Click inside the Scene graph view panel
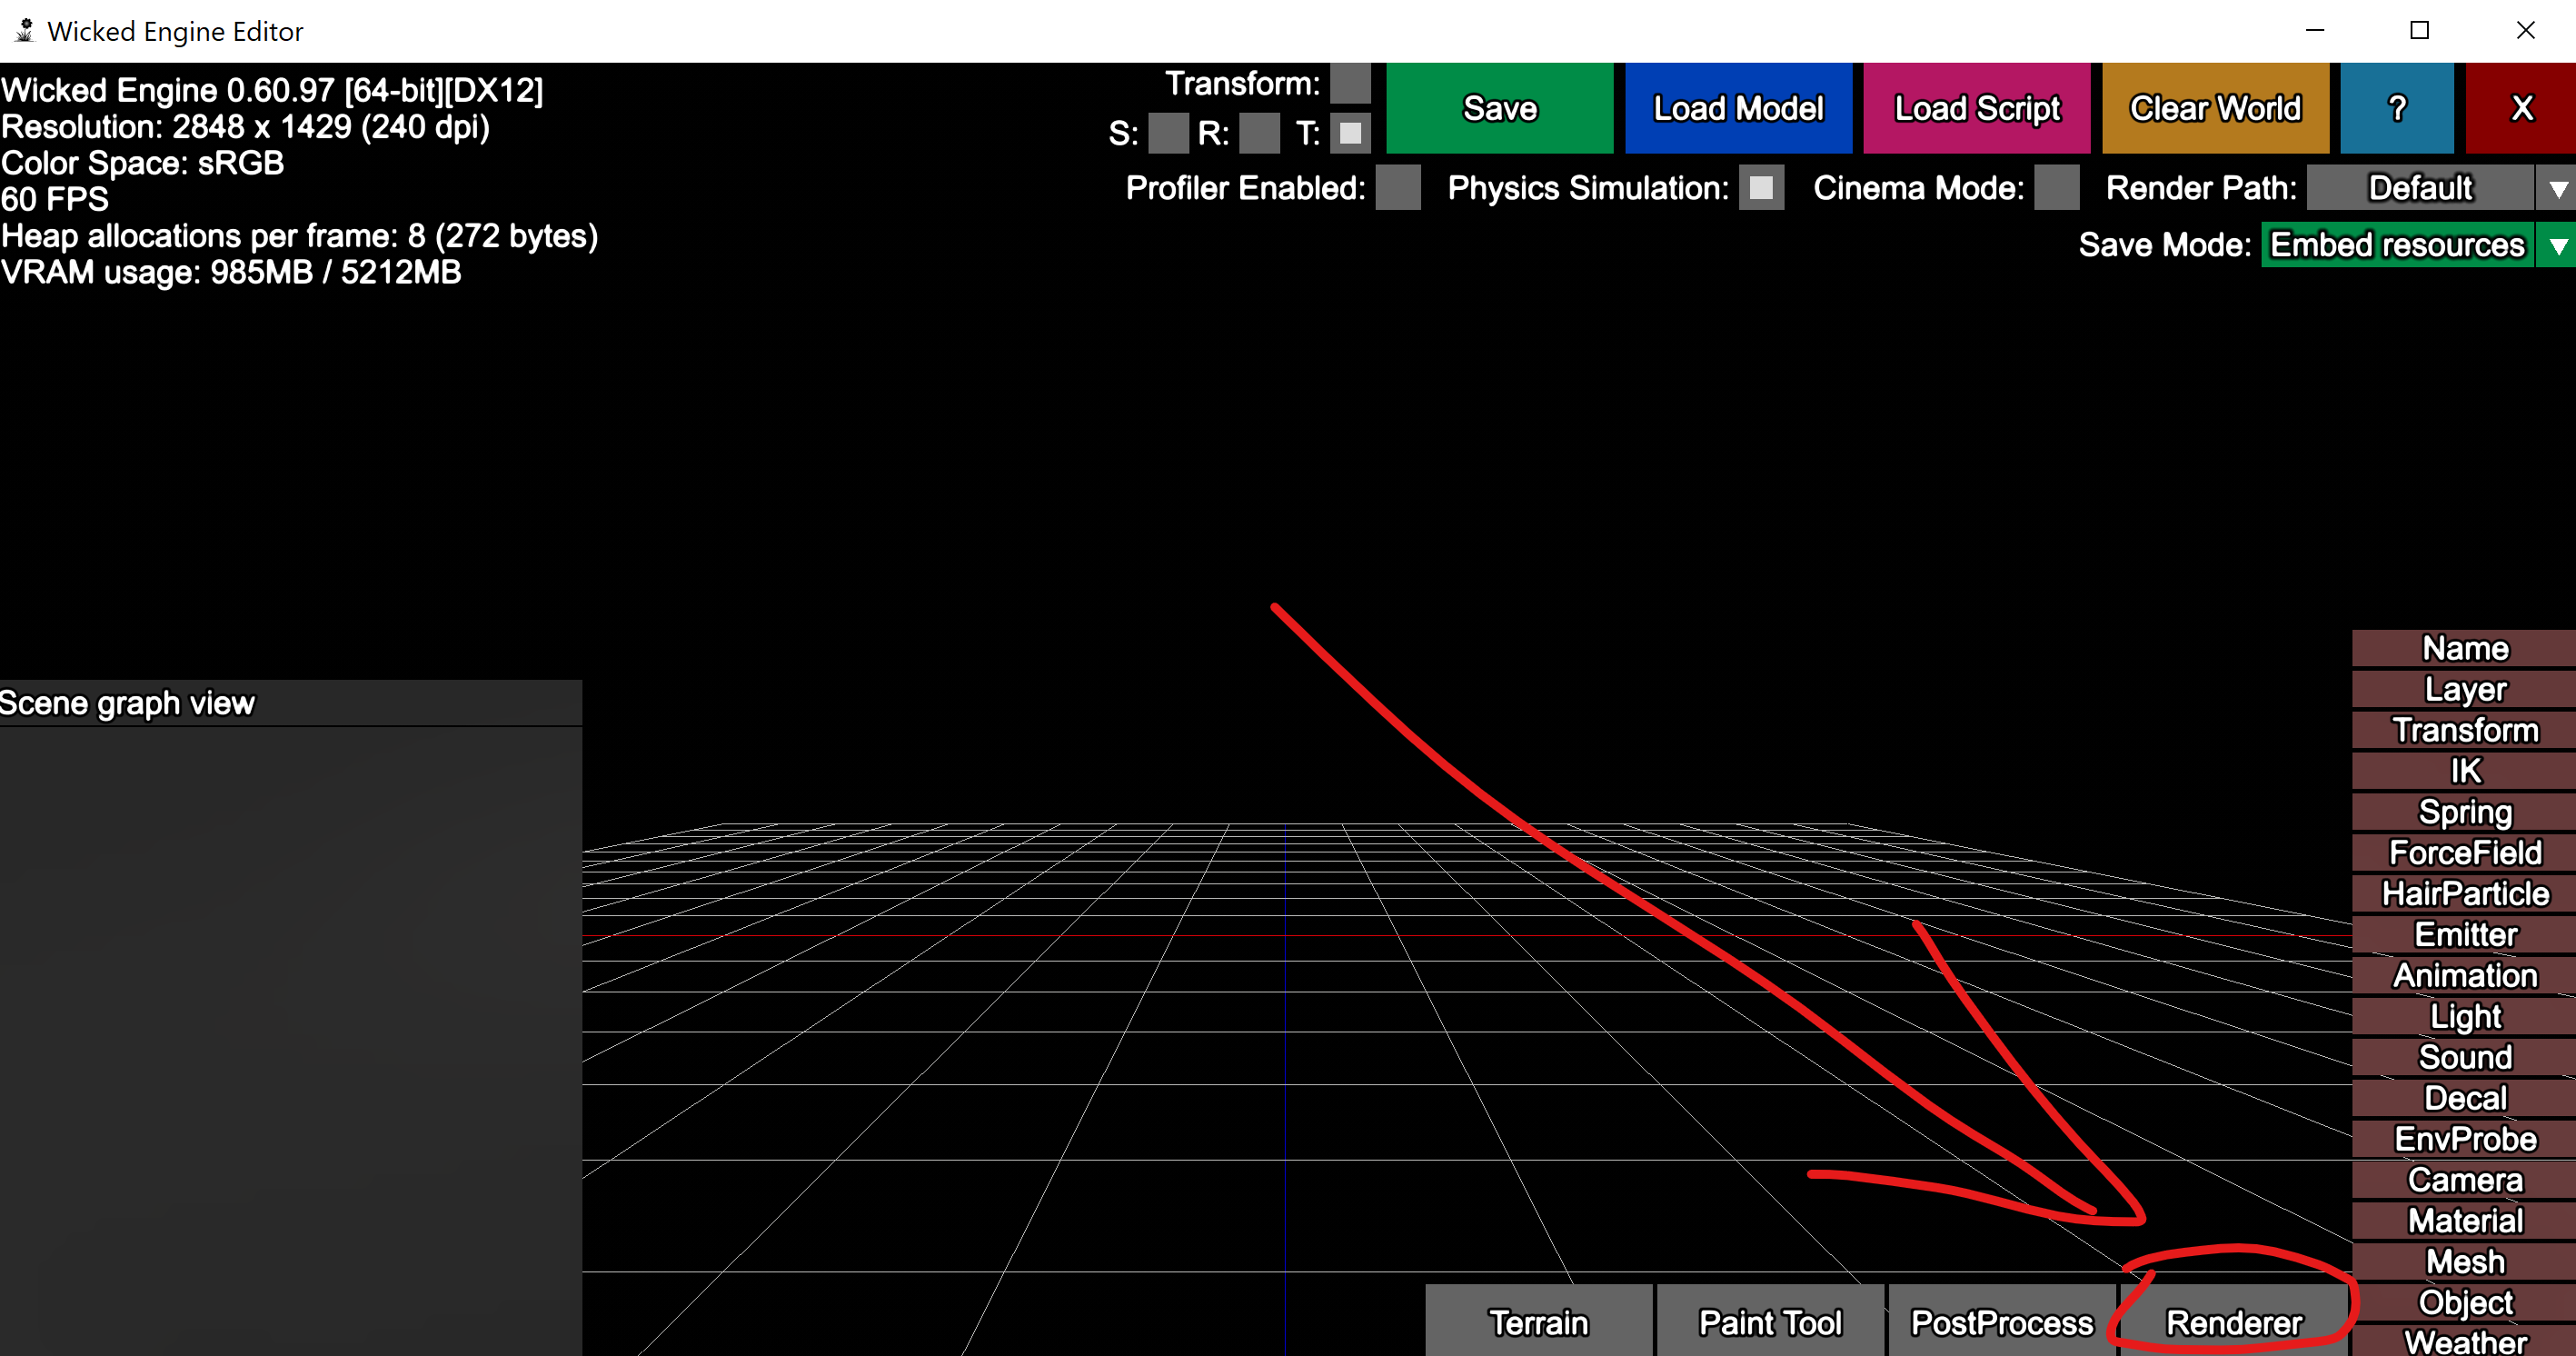Image resolution: width=2576 pixels, height=1356 pixels. [x=290, y=1000]
